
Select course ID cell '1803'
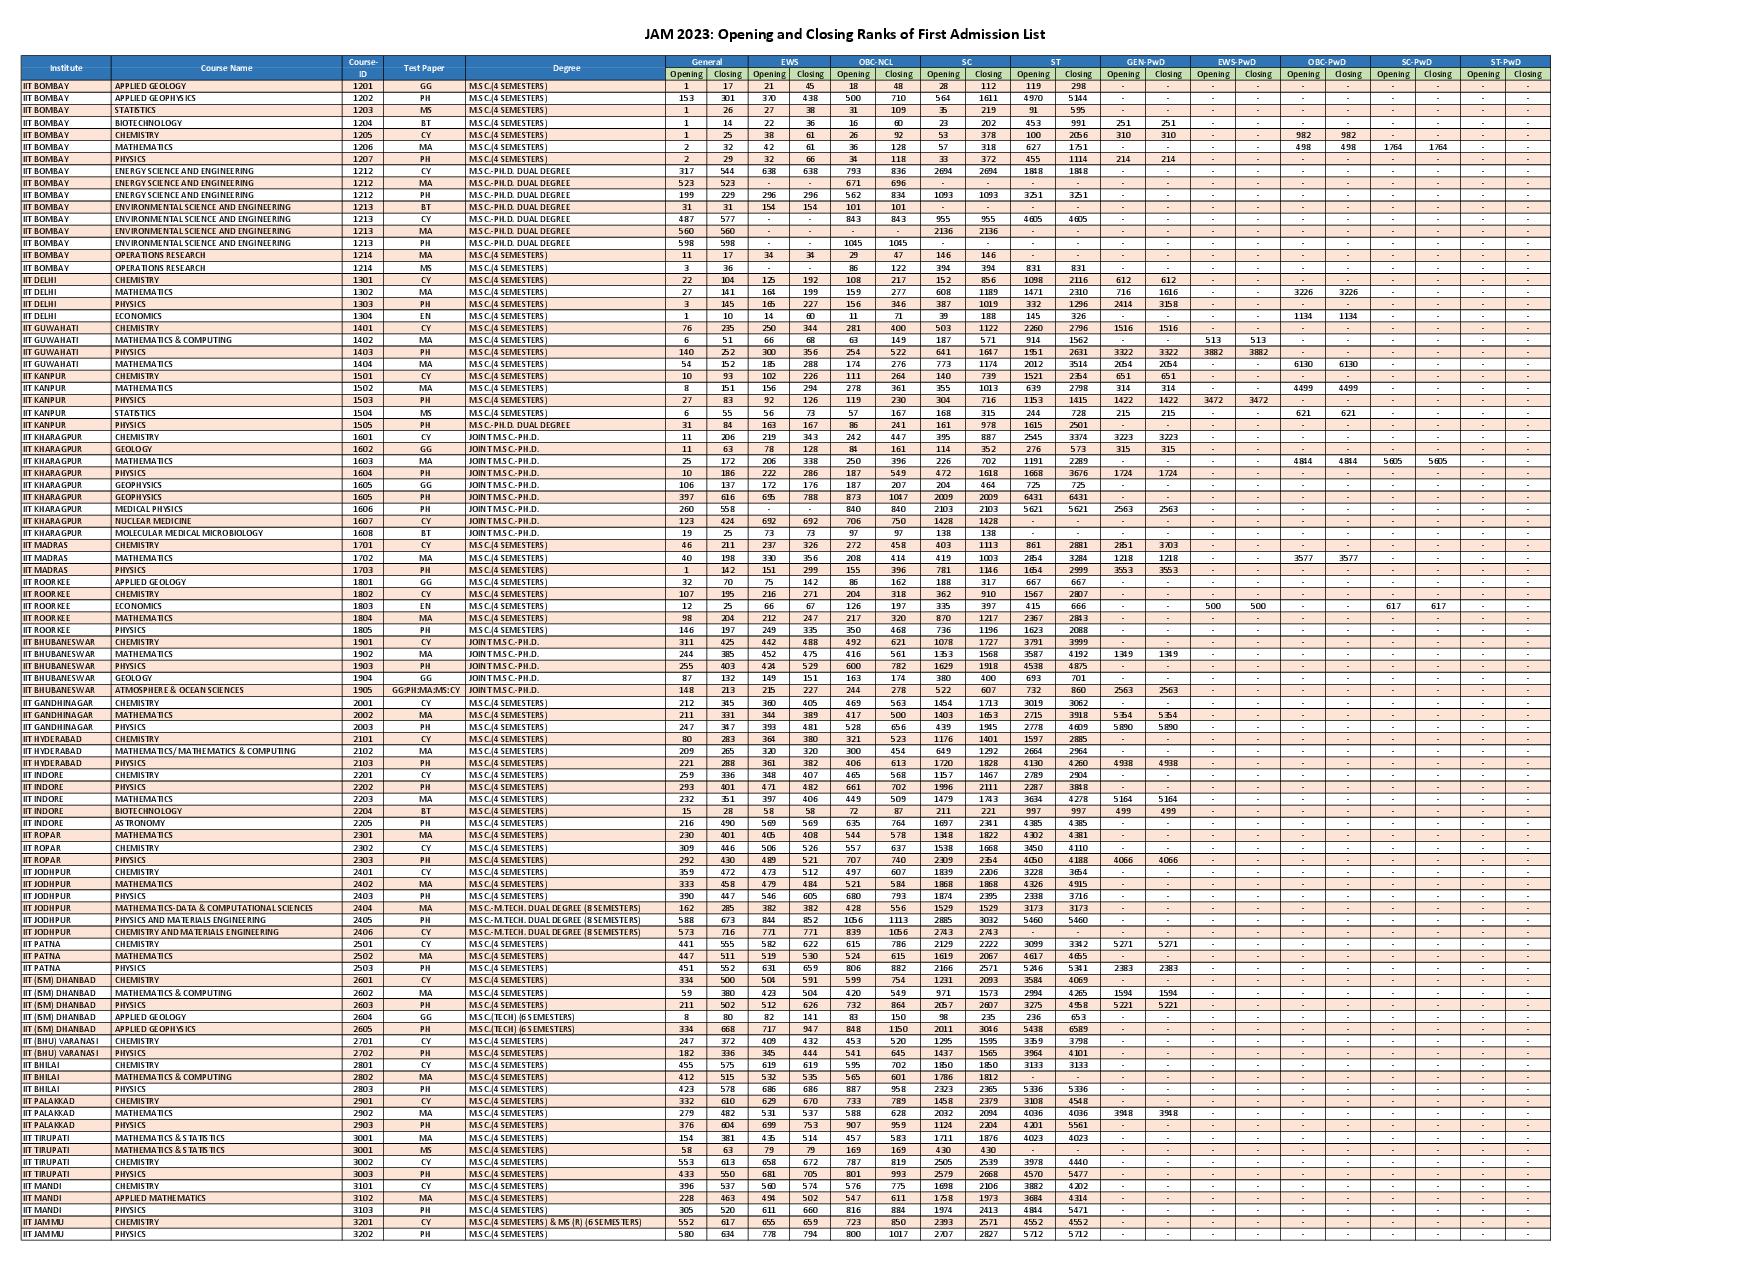click(x=363, y=606)
